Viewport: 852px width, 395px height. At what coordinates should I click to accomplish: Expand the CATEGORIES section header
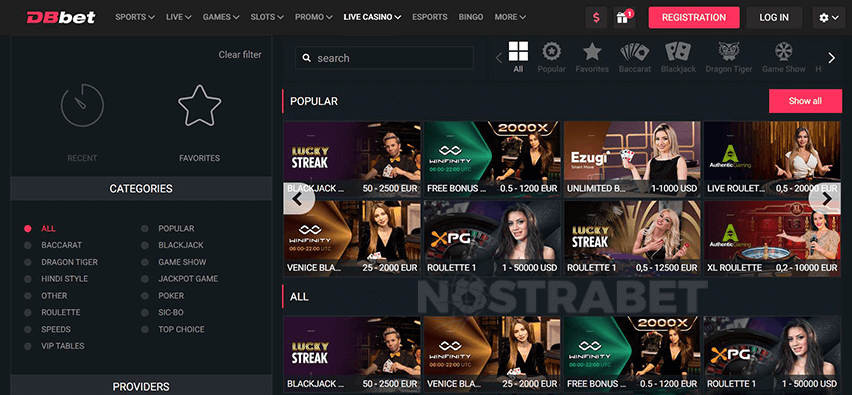coord(141,189)
